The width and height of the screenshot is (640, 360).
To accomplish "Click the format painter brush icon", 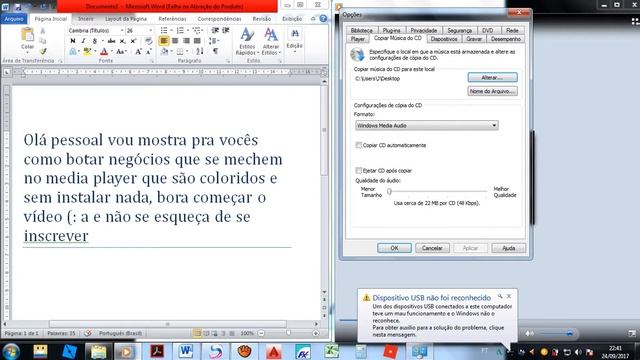I will pyautogui.click(x=43, y=51).
